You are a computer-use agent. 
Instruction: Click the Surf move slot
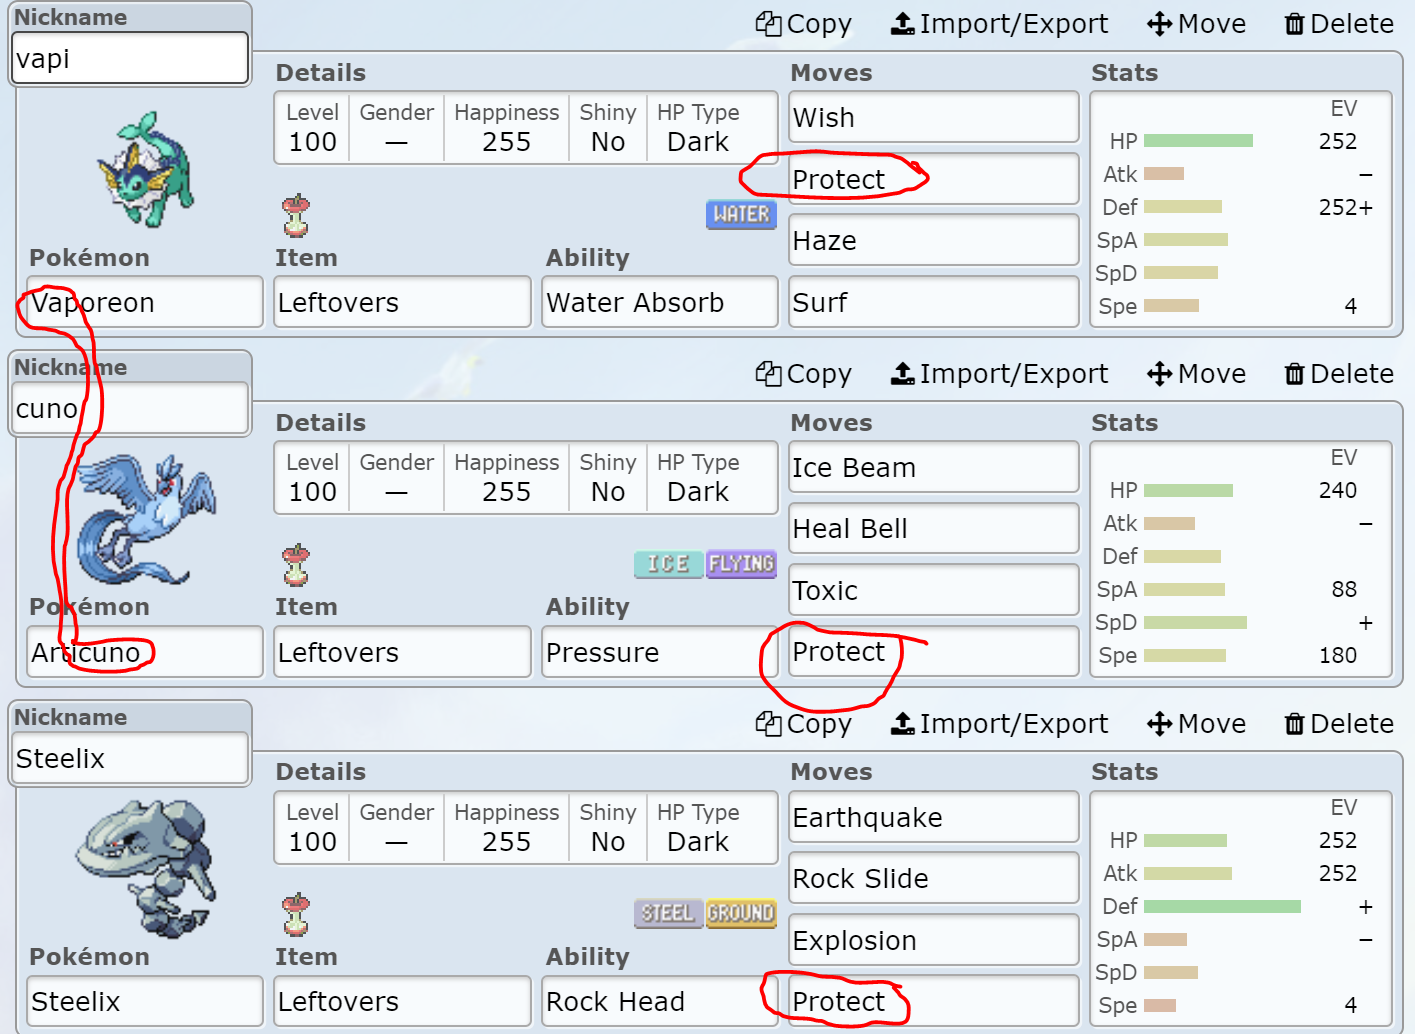point(934,302)
